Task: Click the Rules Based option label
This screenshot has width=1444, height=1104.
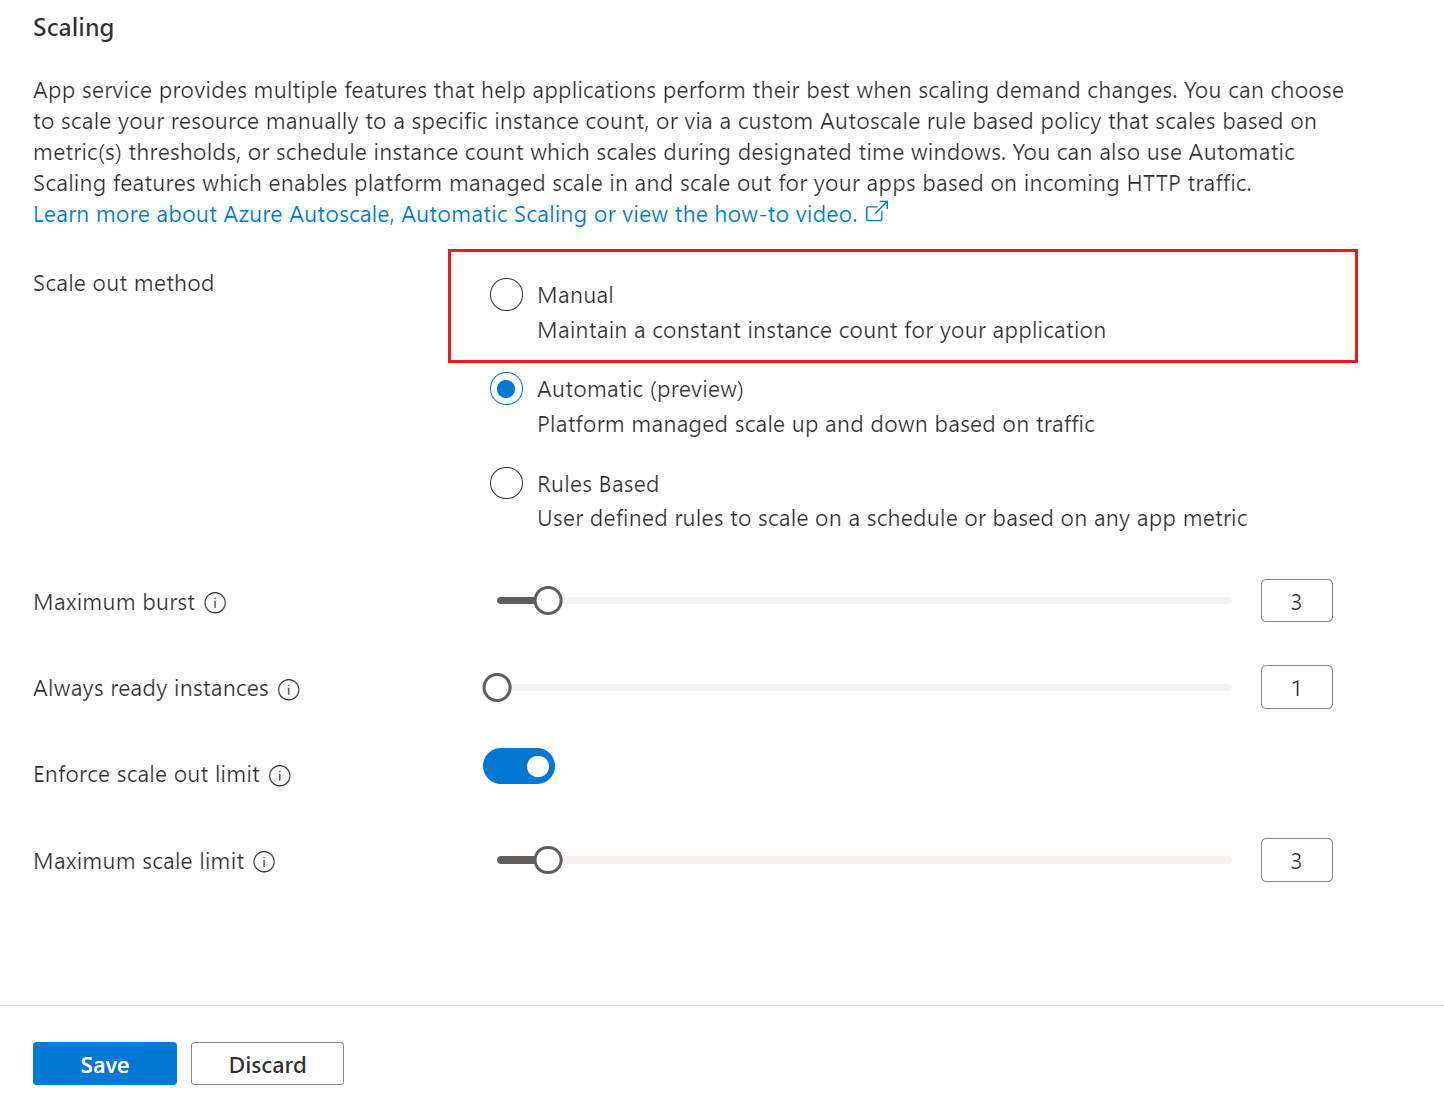Action: point(598,484)
